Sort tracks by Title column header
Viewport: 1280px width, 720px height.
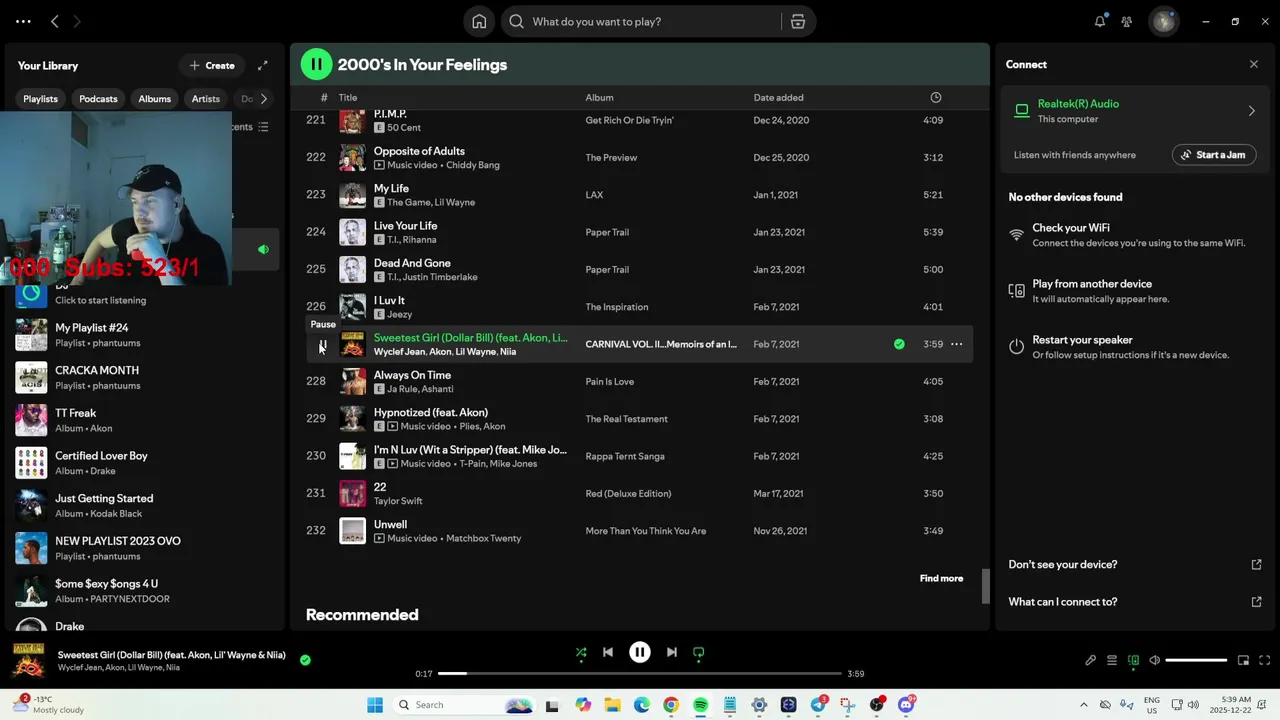point(348,97)
